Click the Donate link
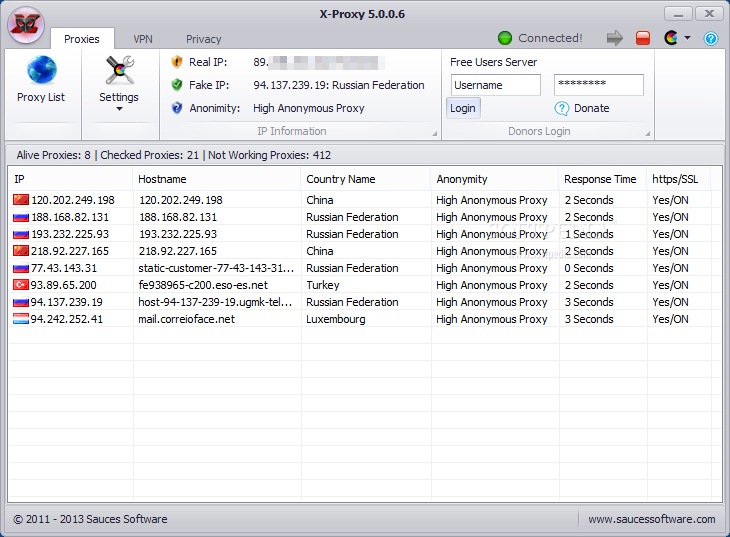730x537 pixels. pyautogui.click(x=591, y=108)
